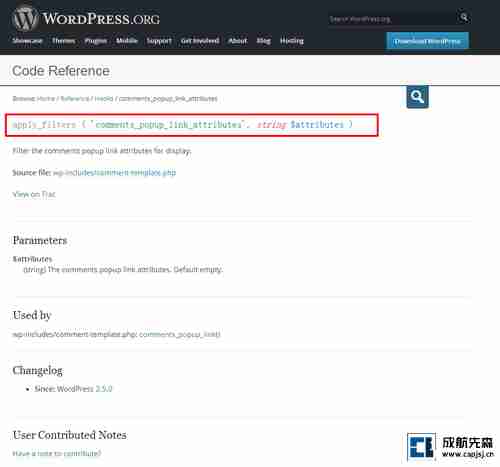The height and width of the screenshot is (467, 500).
Task: Click the filter description sentence
Action: [x=102, y=151]
